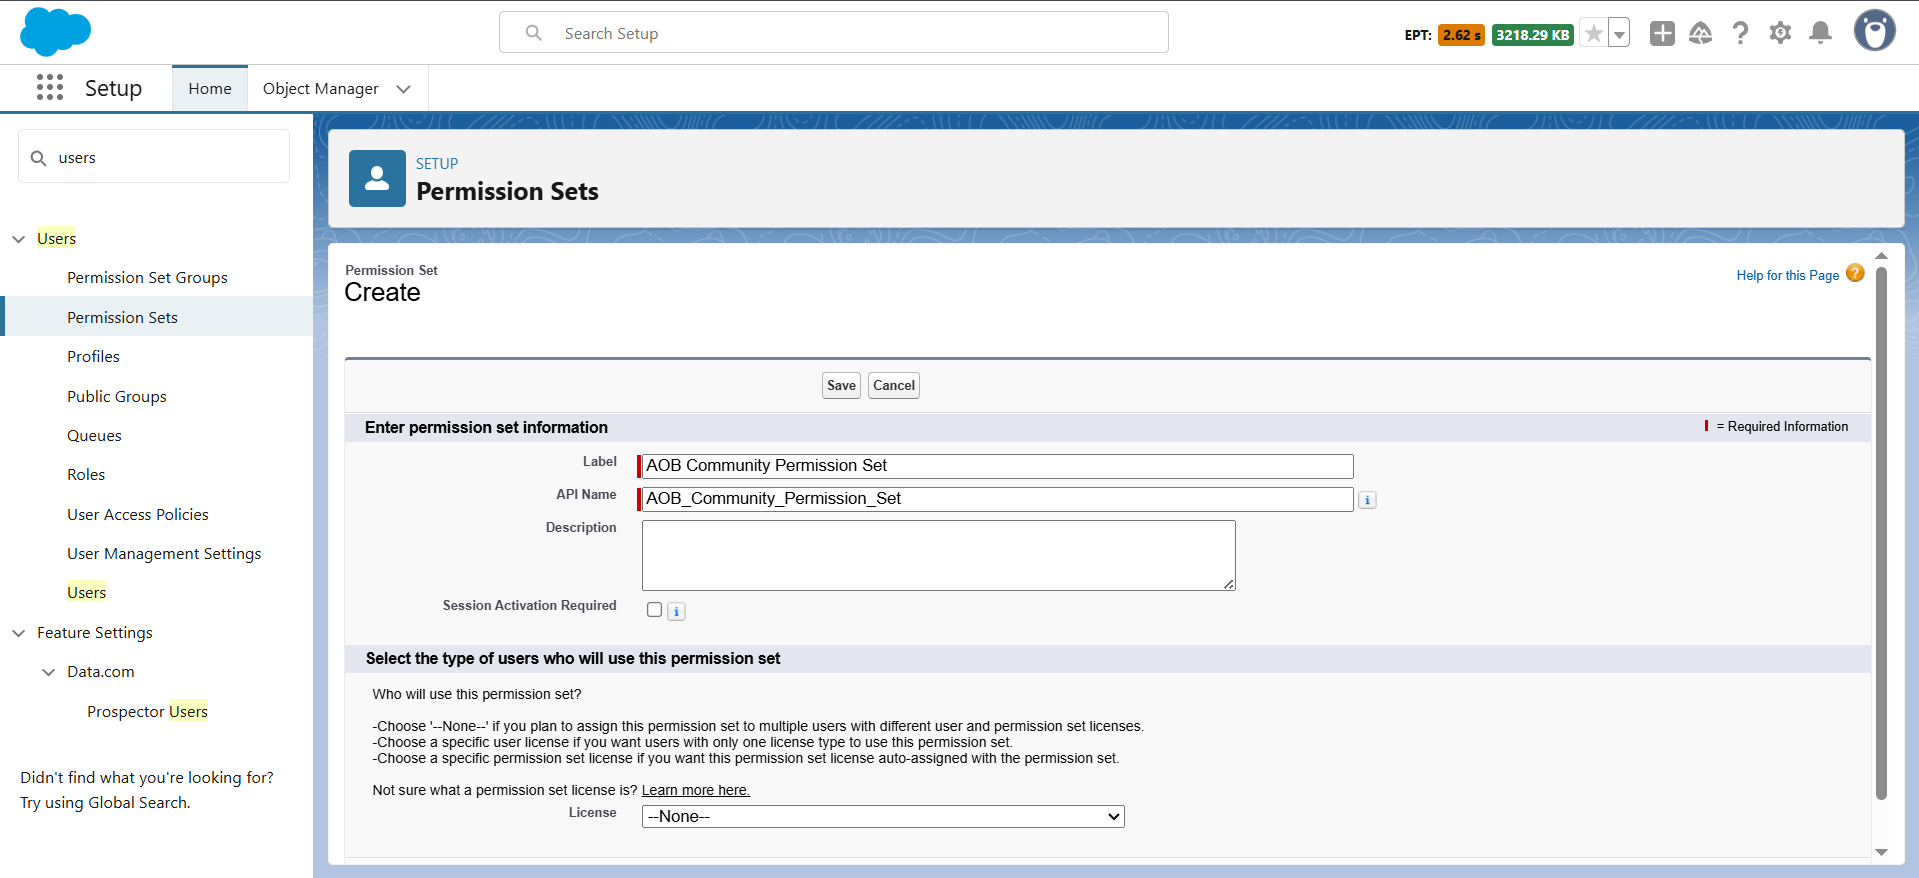Click the API Name info icon

point(1367,500)
